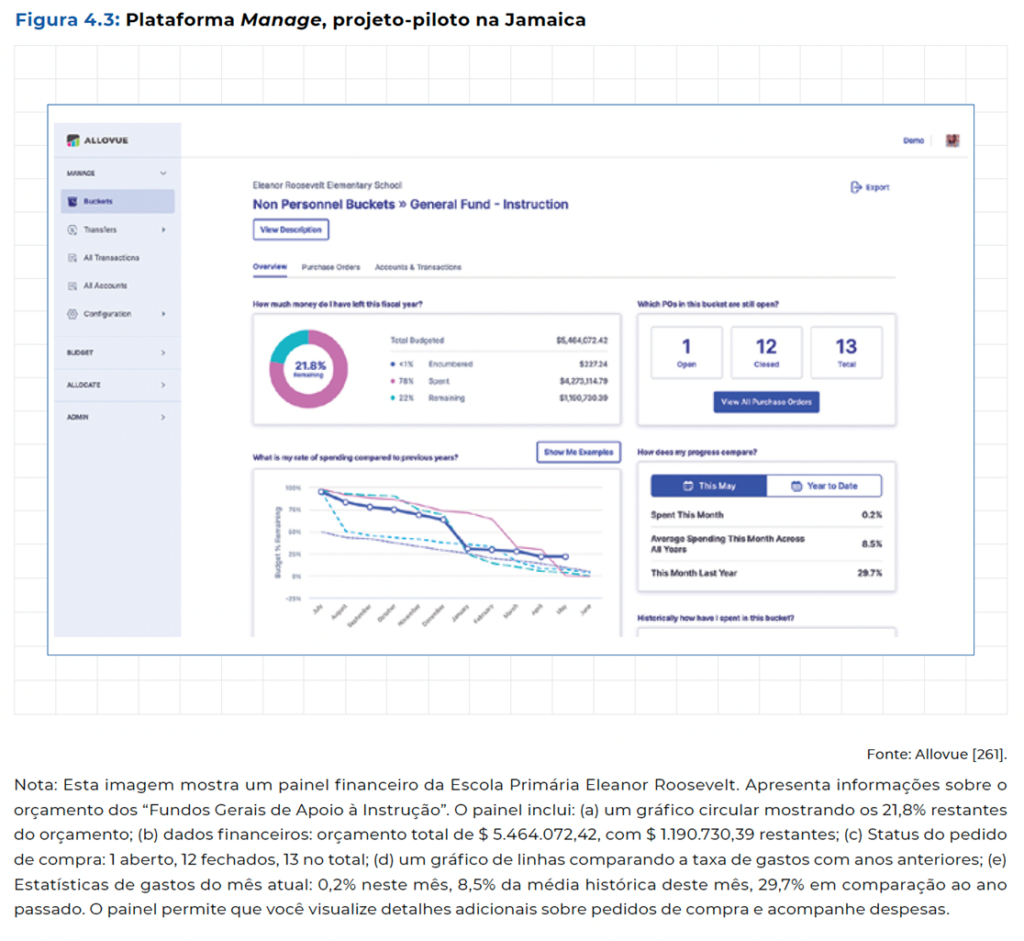This screenshot has height=941, width=1024.
Task: Switch comparison to Year to Date
Action: (824, 486)
